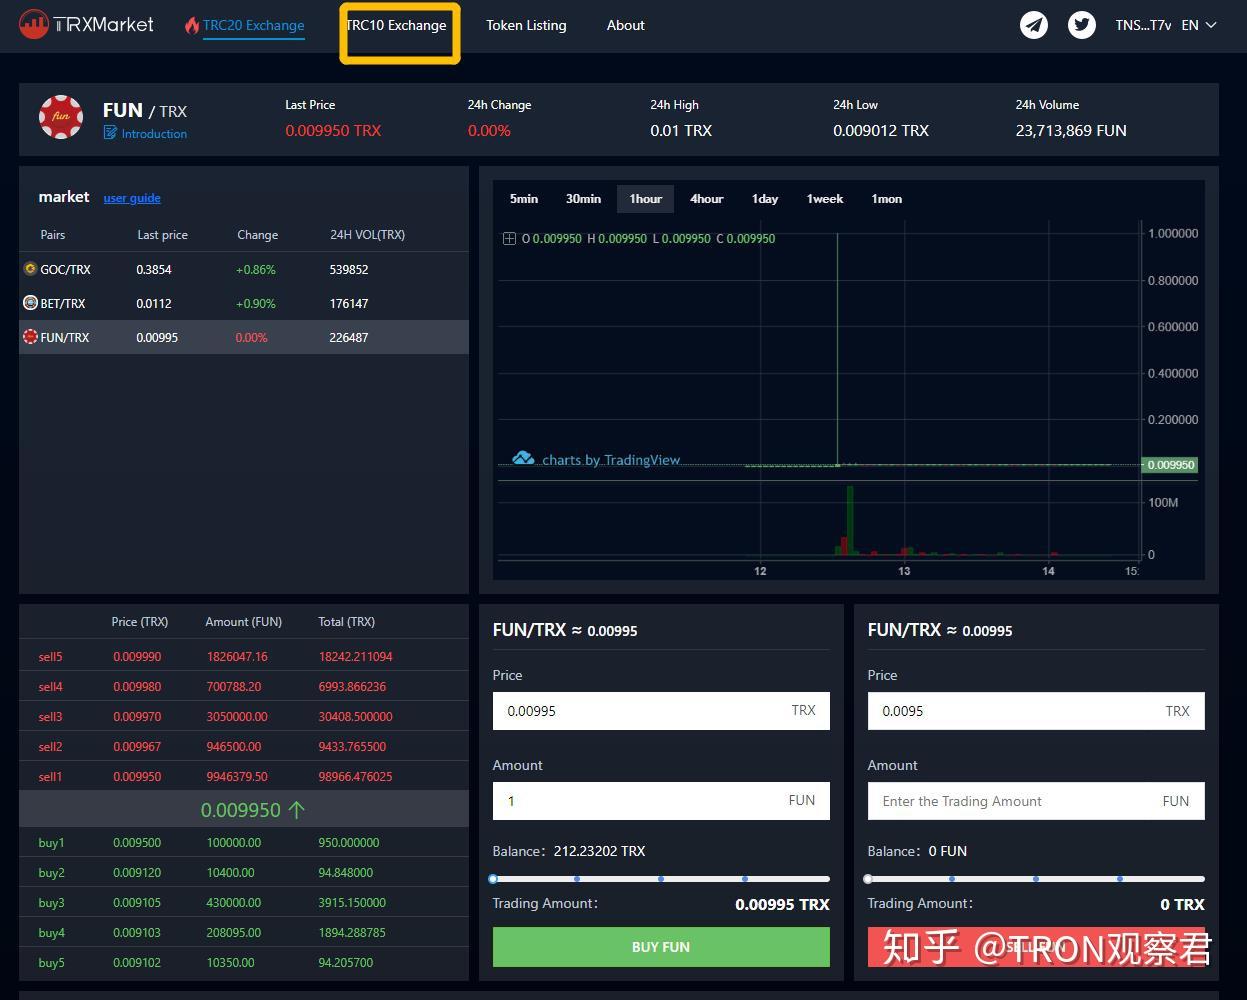Open the Token Listing menu item
This screenshot has height=1000, width=1247.
pos(526,25)
